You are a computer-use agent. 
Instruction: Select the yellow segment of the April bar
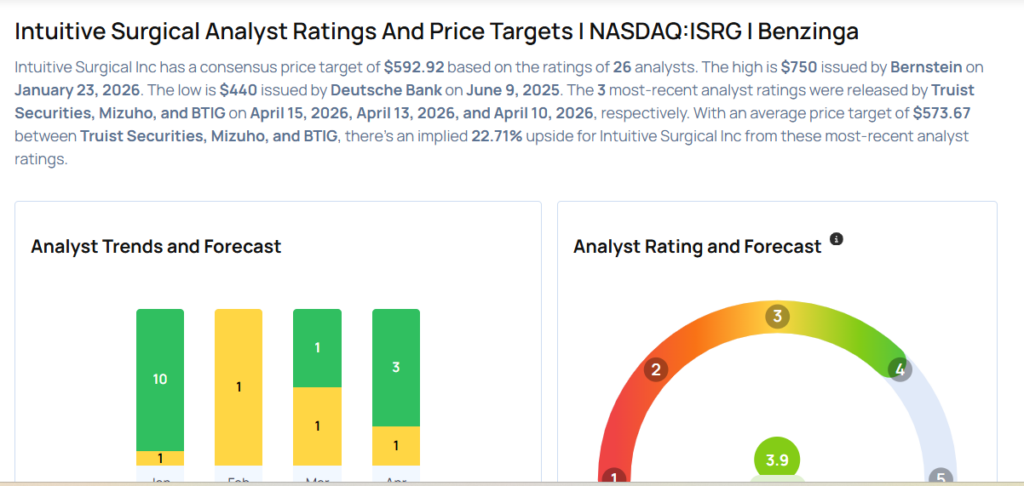pos(396,445)
